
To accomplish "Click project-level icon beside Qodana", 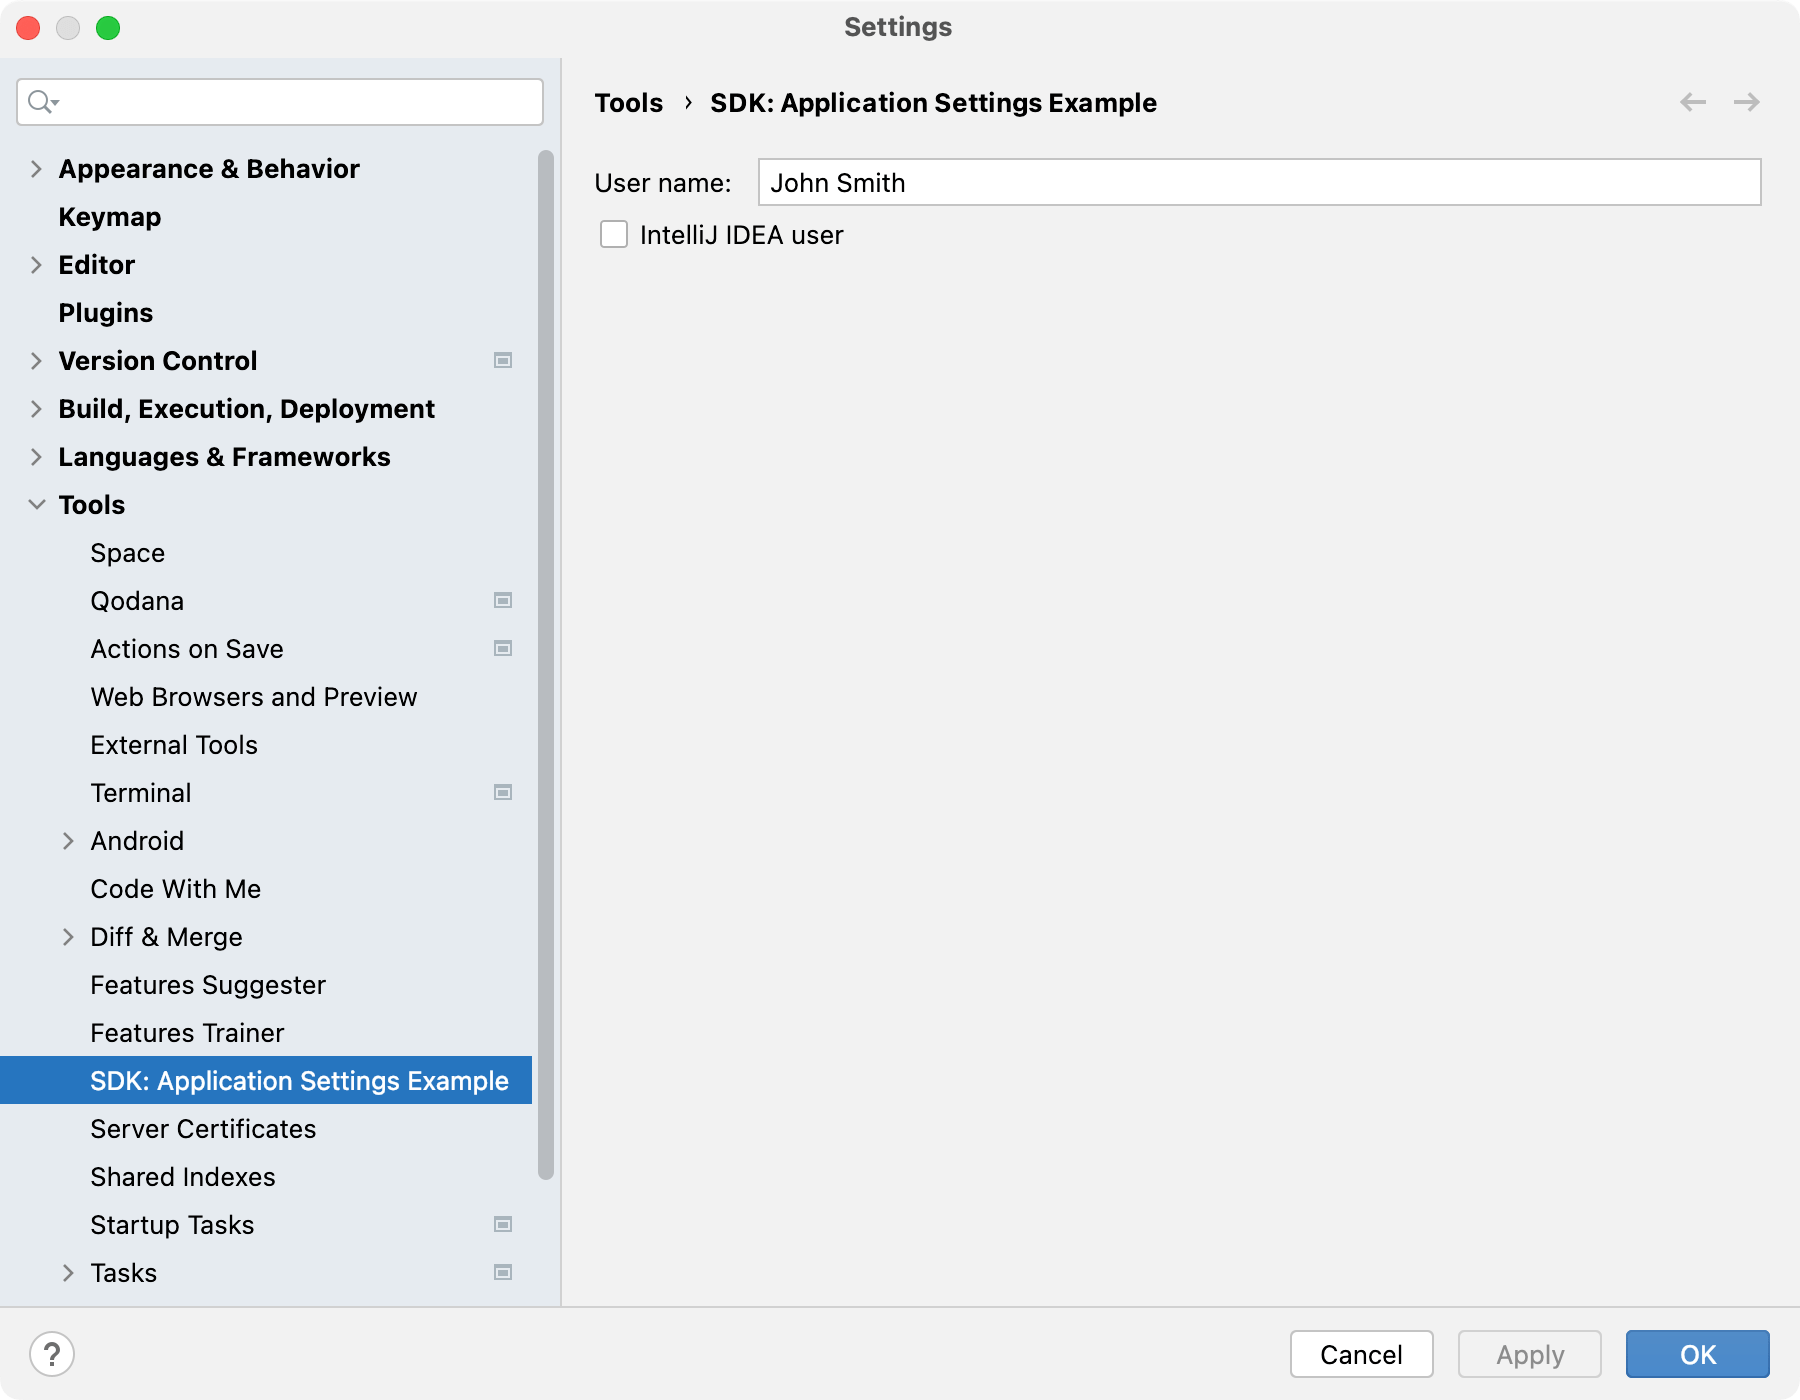I will (x=503, y=600).
